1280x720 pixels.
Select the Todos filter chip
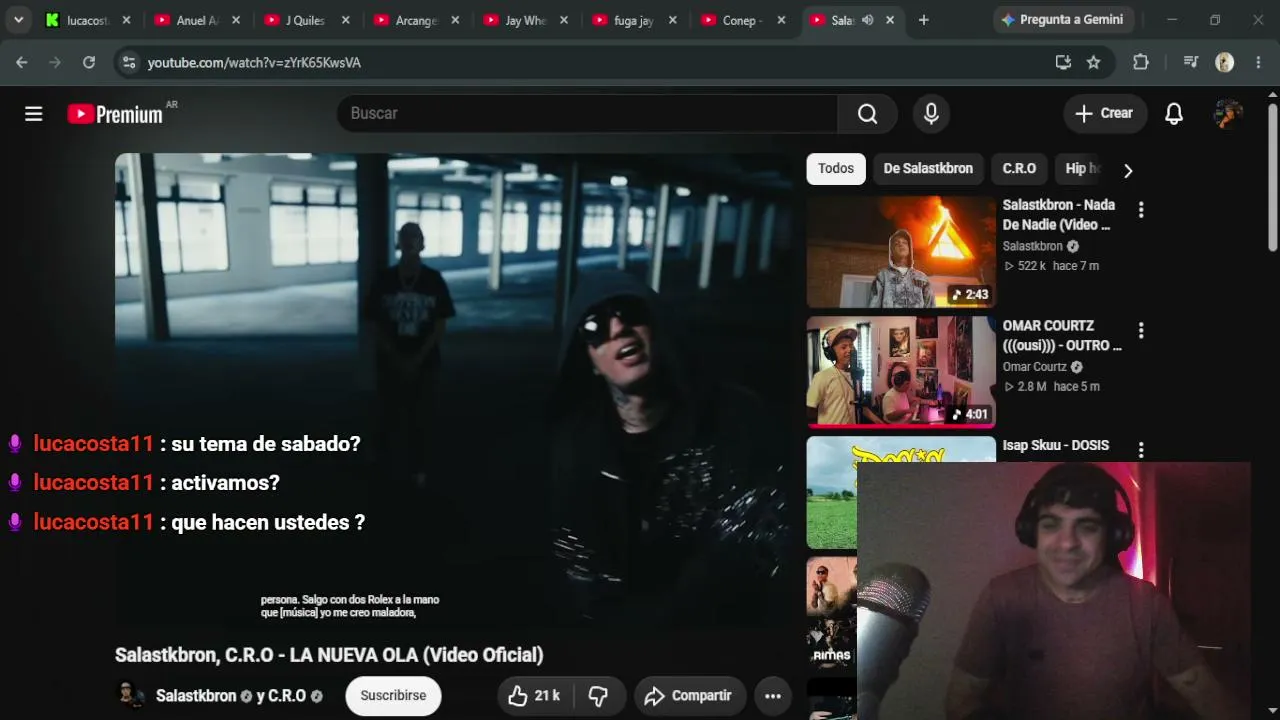coord(836,169)
